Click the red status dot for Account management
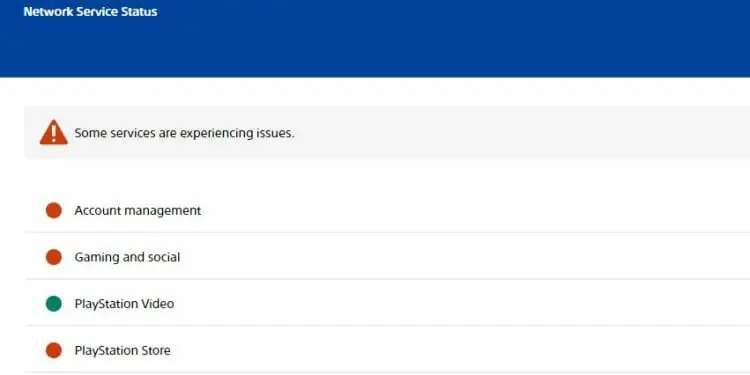This screenshot has width=750, height=375. click(54, 210)
